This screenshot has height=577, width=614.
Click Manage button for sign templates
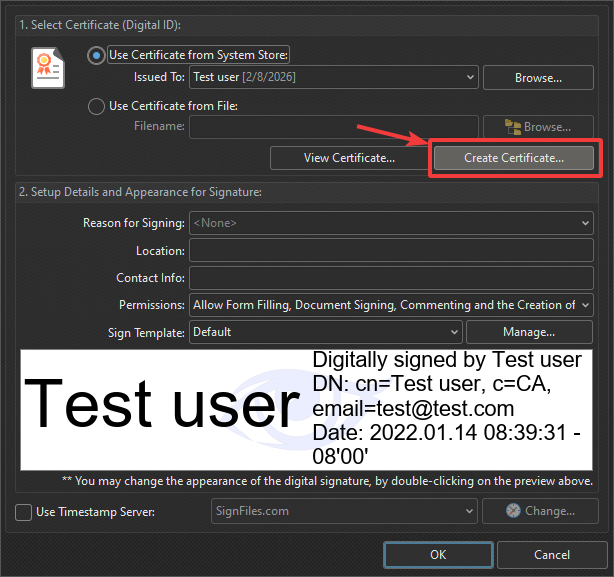pos(529,332)
